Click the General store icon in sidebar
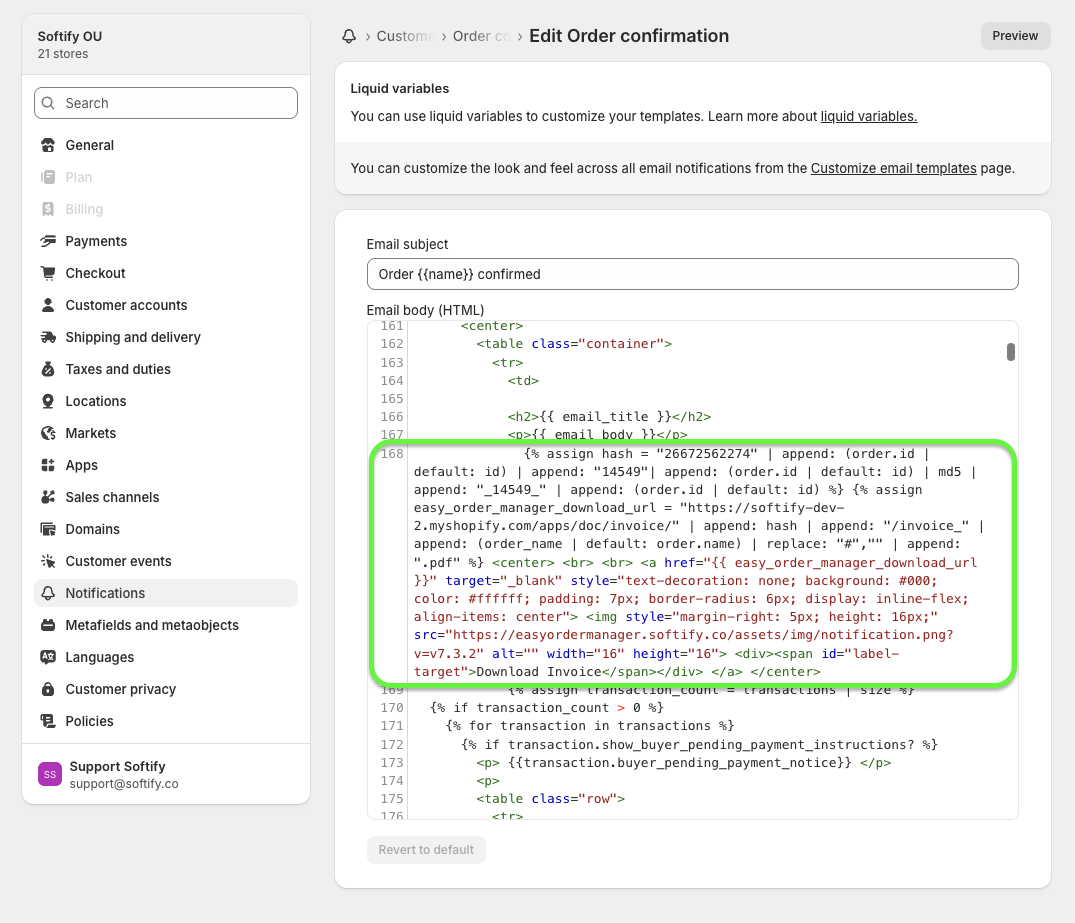This screenshot has width=1075, height=923. [x=48, y=145]
